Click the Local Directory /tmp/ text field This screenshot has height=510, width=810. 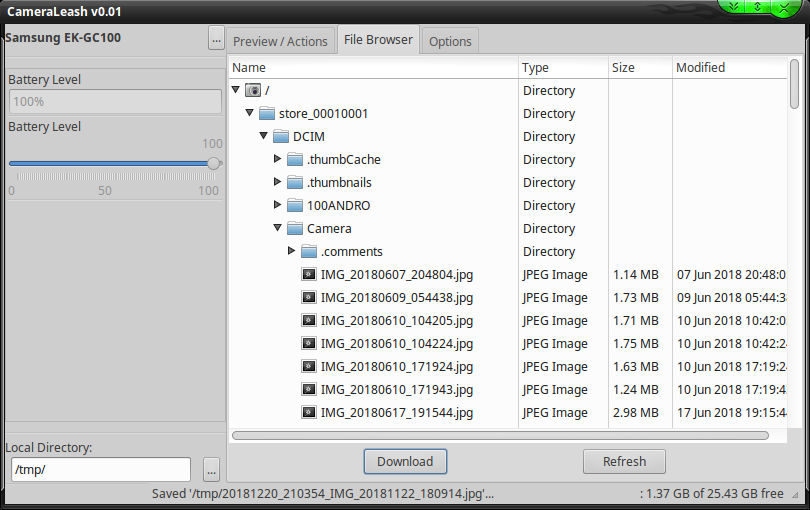[x=101, y=470]
